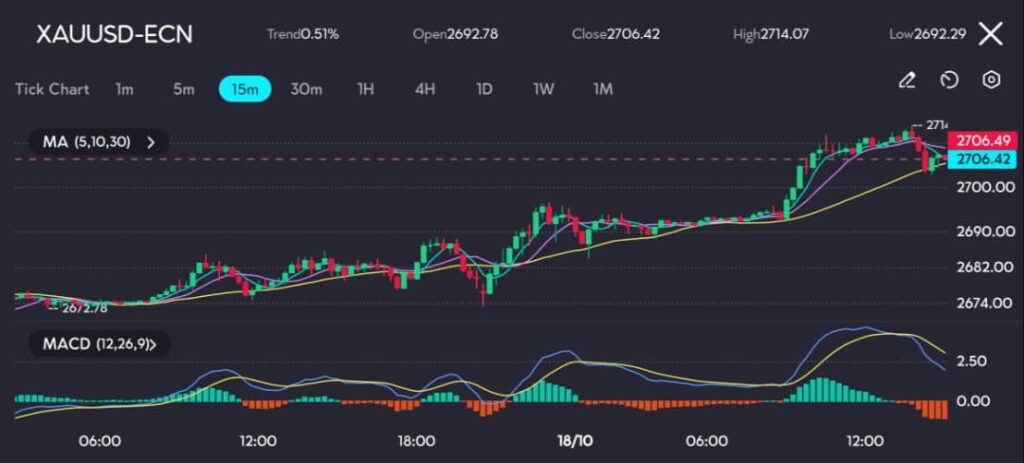Switch to Tick Chart view
Image resolution: width=1024 pixels, height=463 pixels.
point(52,89)
